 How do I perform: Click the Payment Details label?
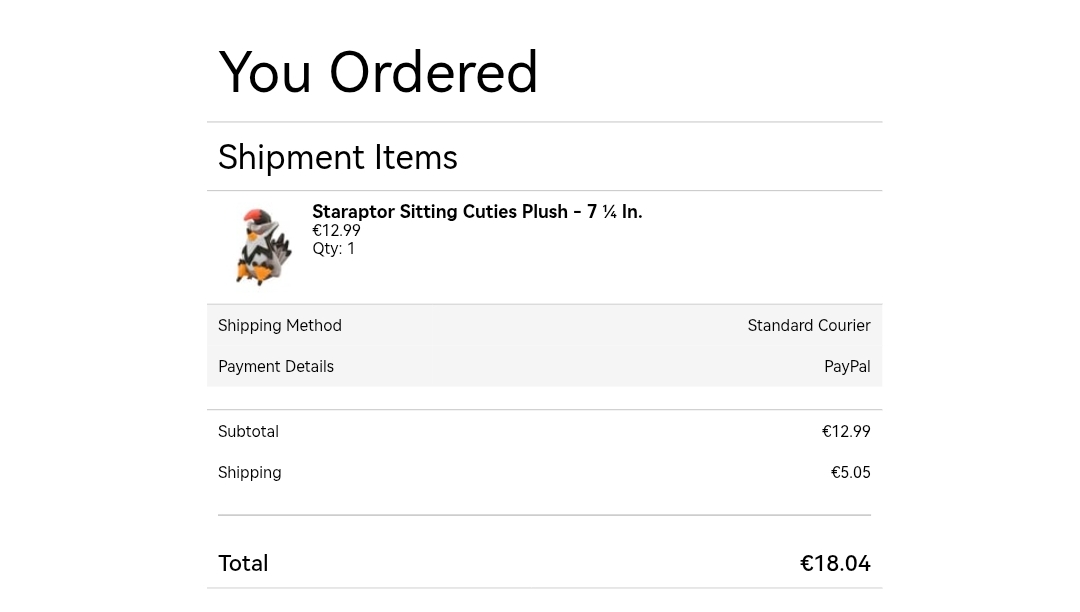276,367
